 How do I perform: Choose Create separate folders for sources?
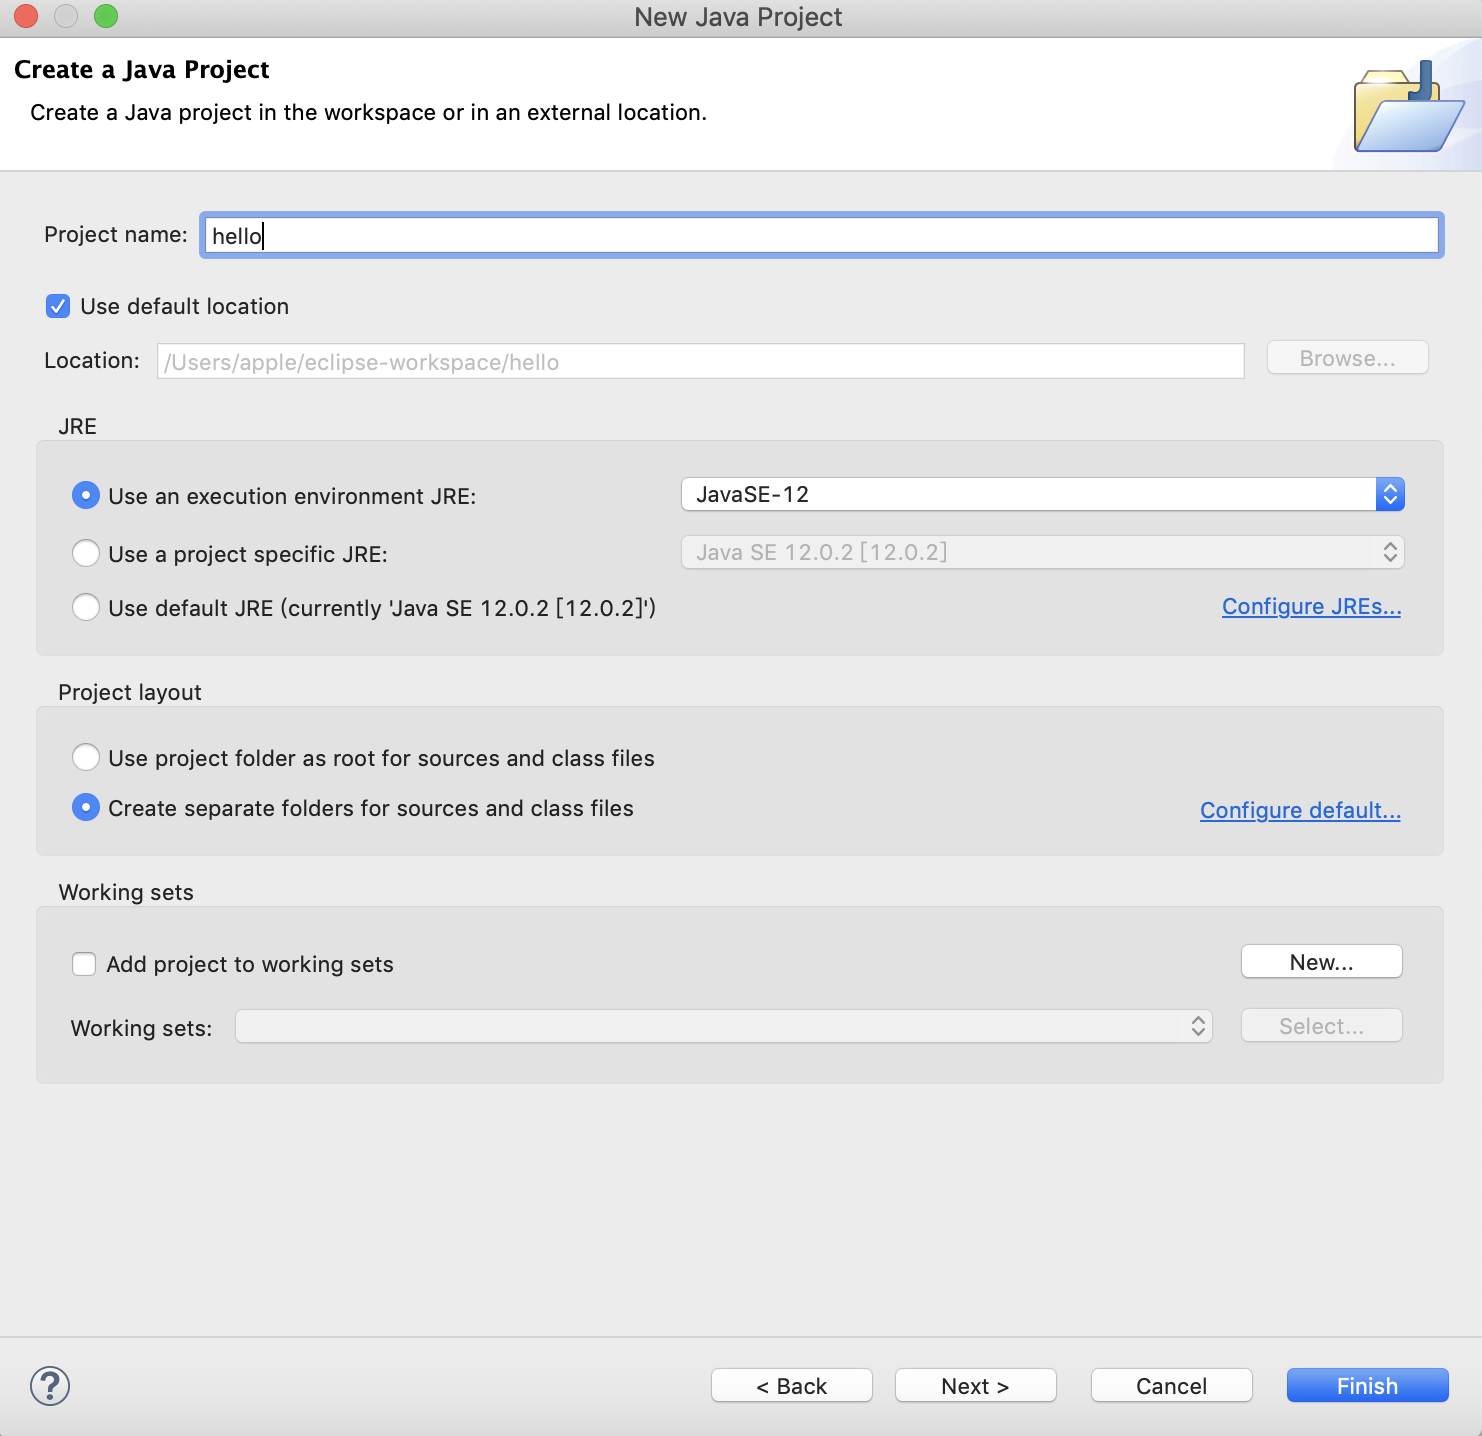(86, 807)
